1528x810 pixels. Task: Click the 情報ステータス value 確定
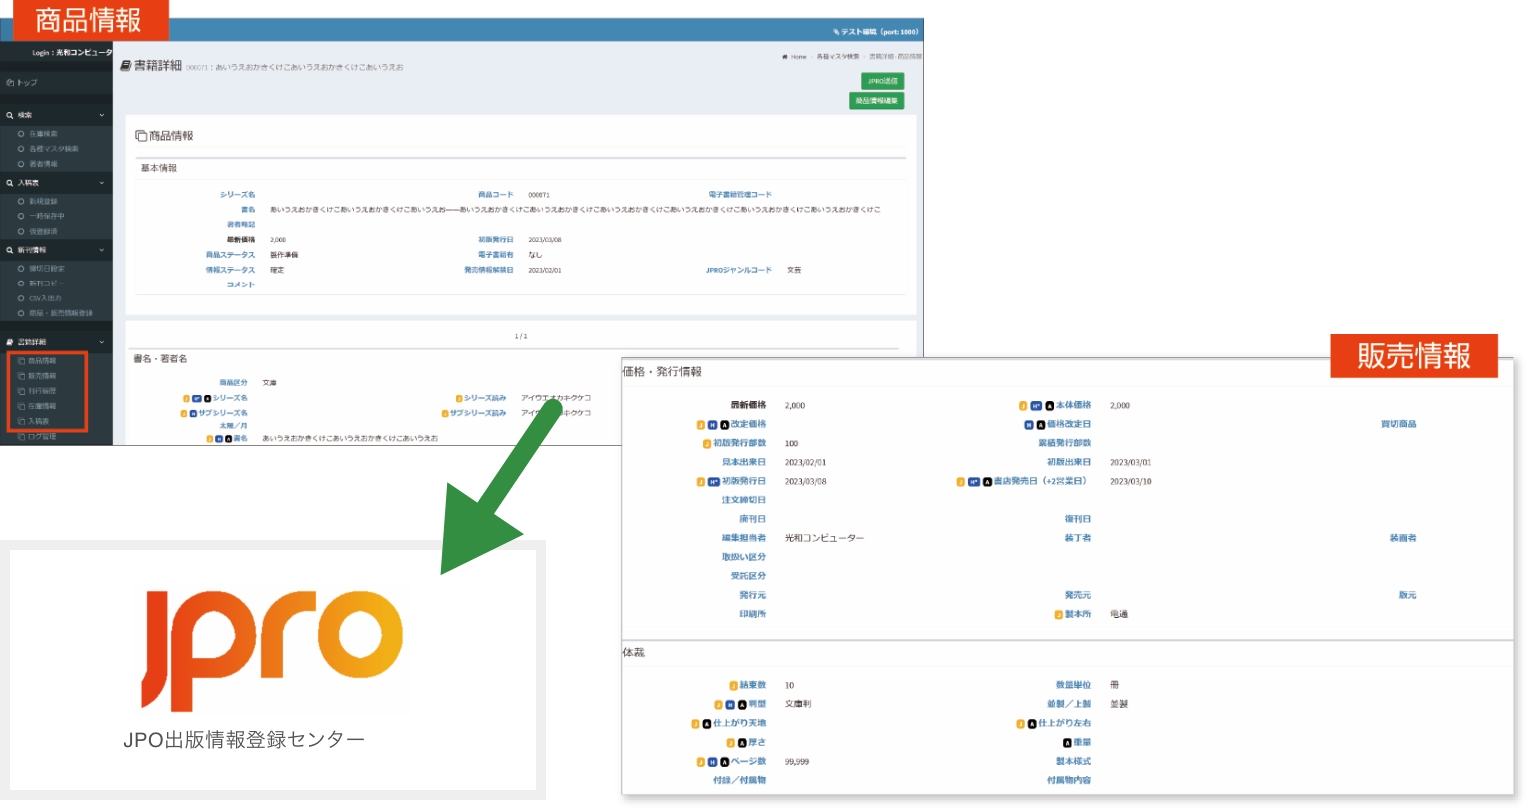[x=277, y=270]
